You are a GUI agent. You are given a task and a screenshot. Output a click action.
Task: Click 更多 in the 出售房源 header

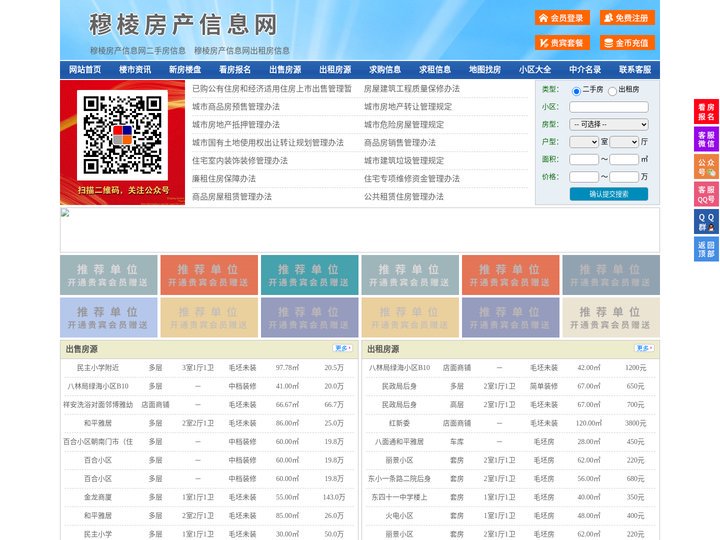click(343, 349)
